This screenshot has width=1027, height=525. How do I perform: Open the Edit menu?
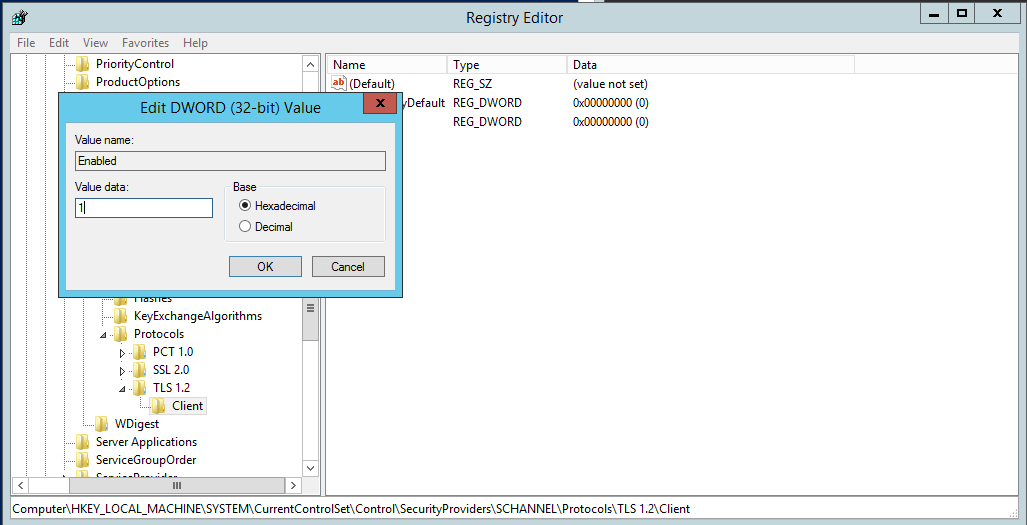59,43
